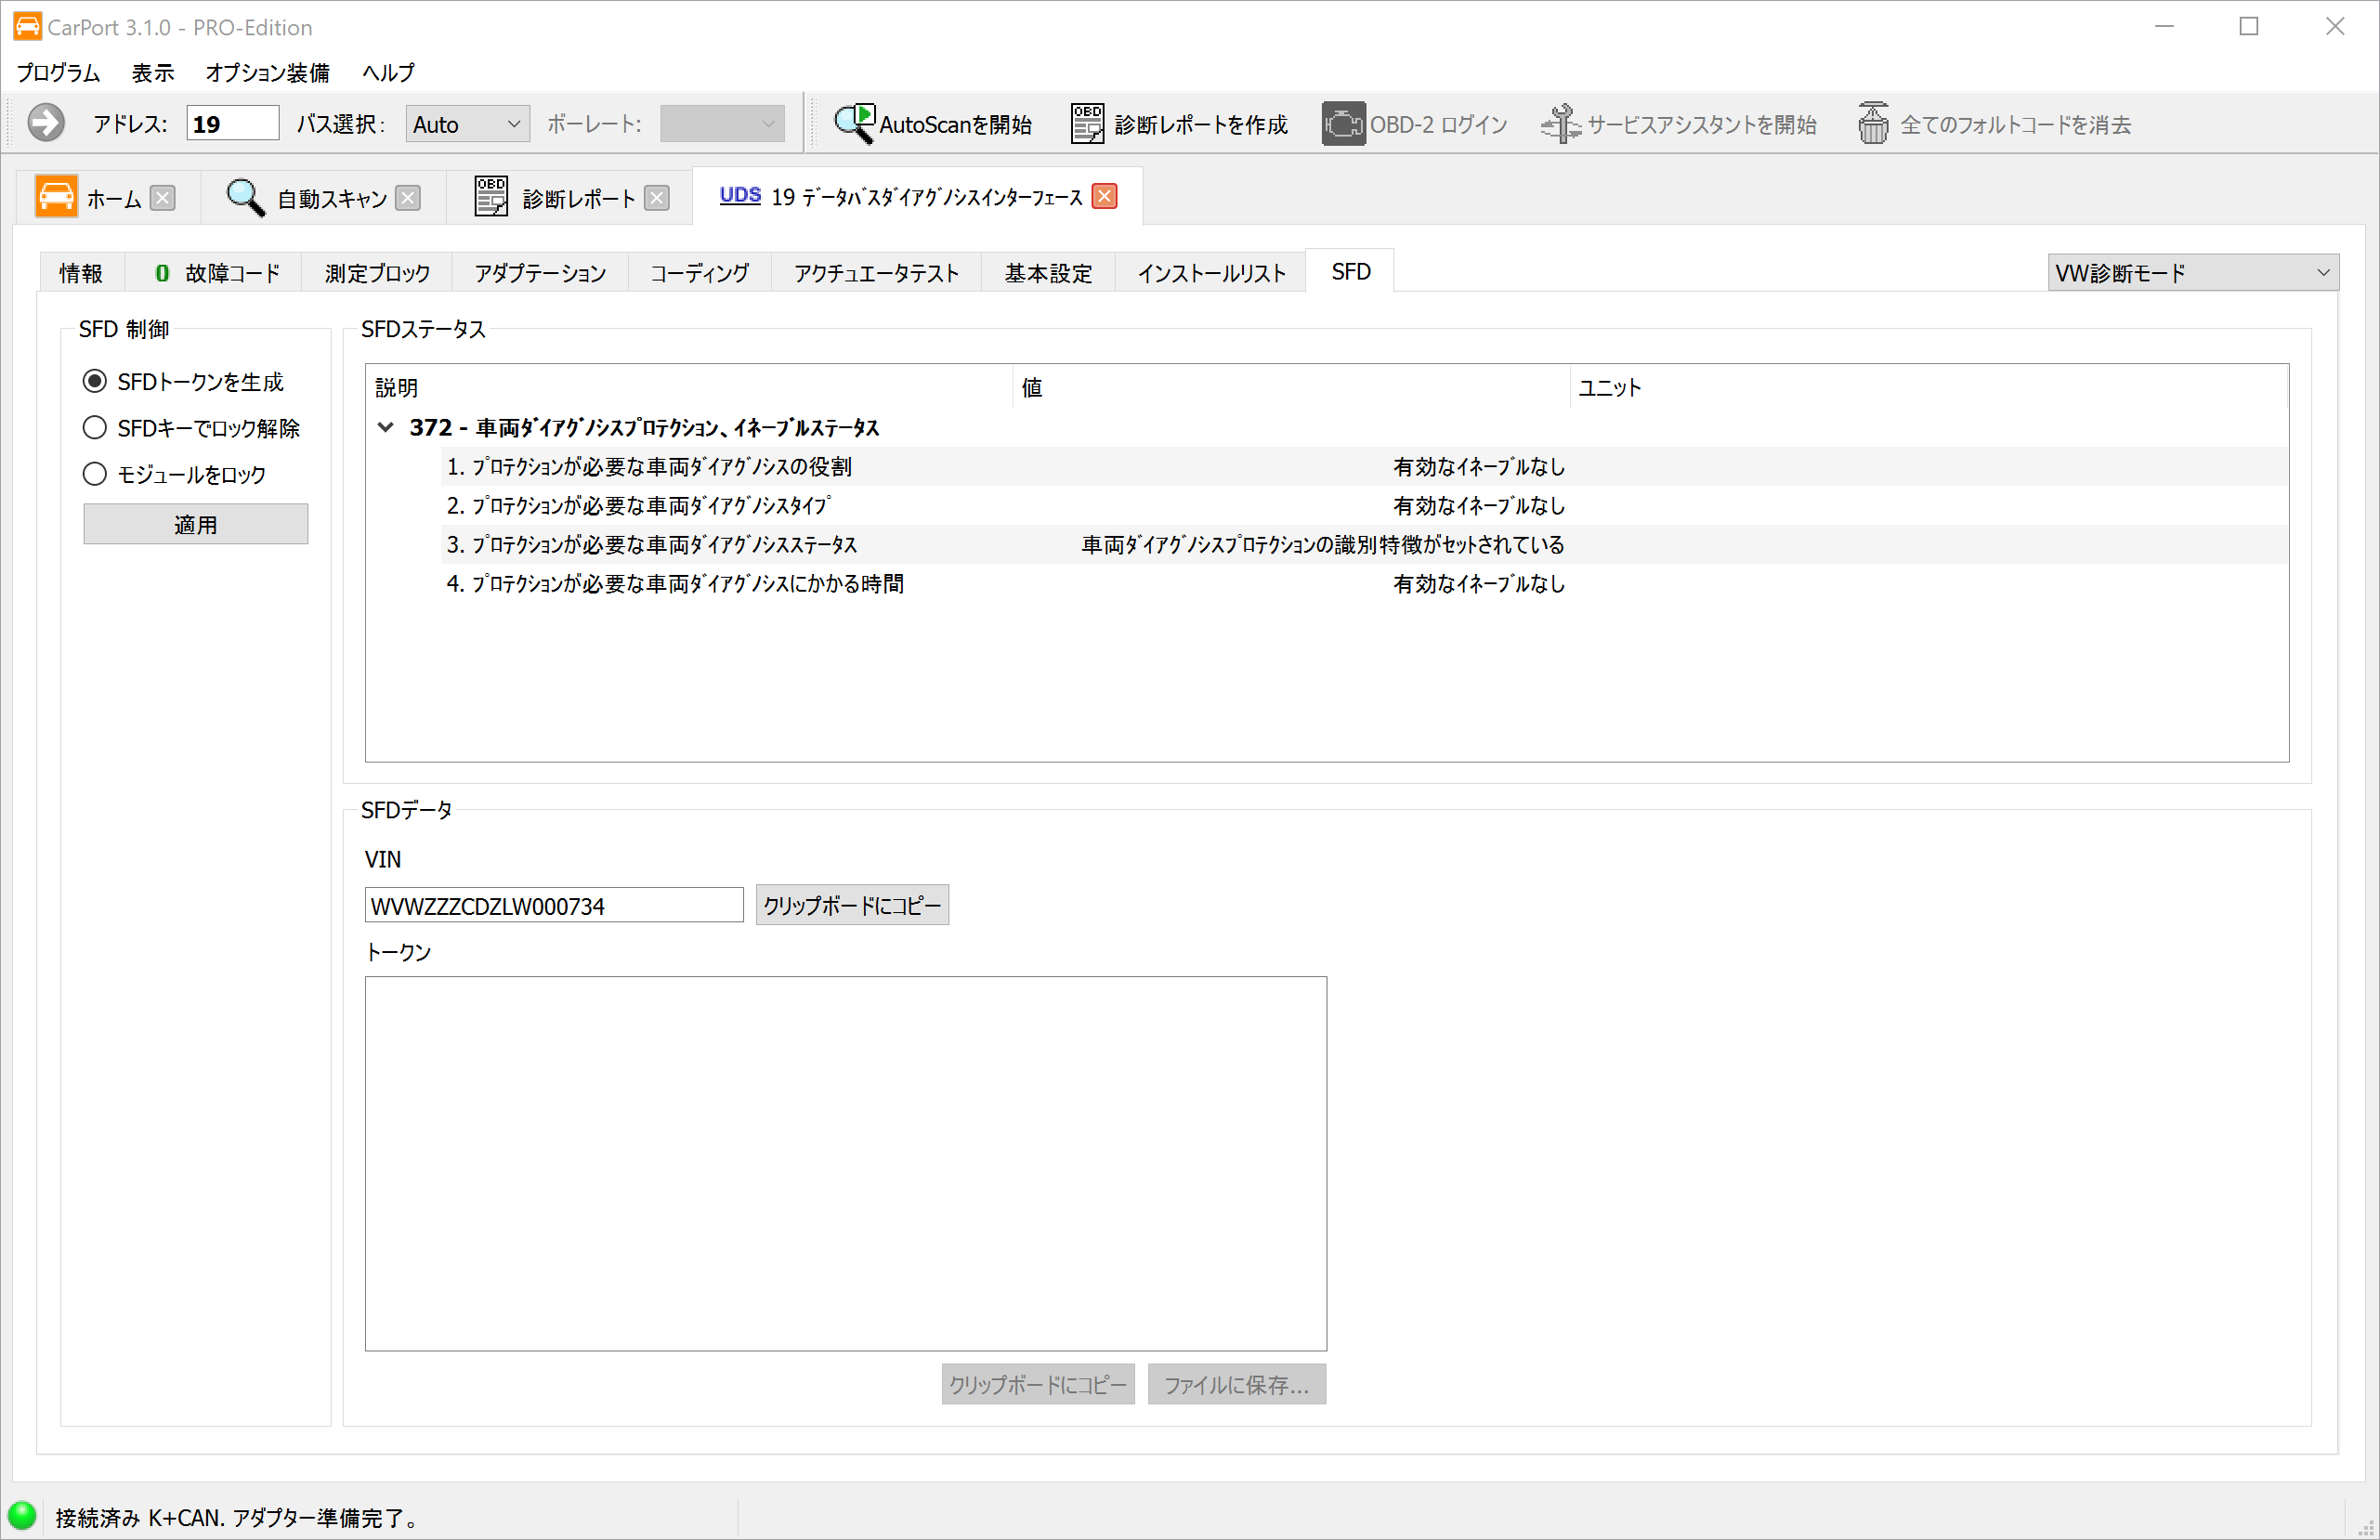2380x1540 pixels.
Task: Open the バス選択 Auto dropdown
Action: [x=467, y=124]
